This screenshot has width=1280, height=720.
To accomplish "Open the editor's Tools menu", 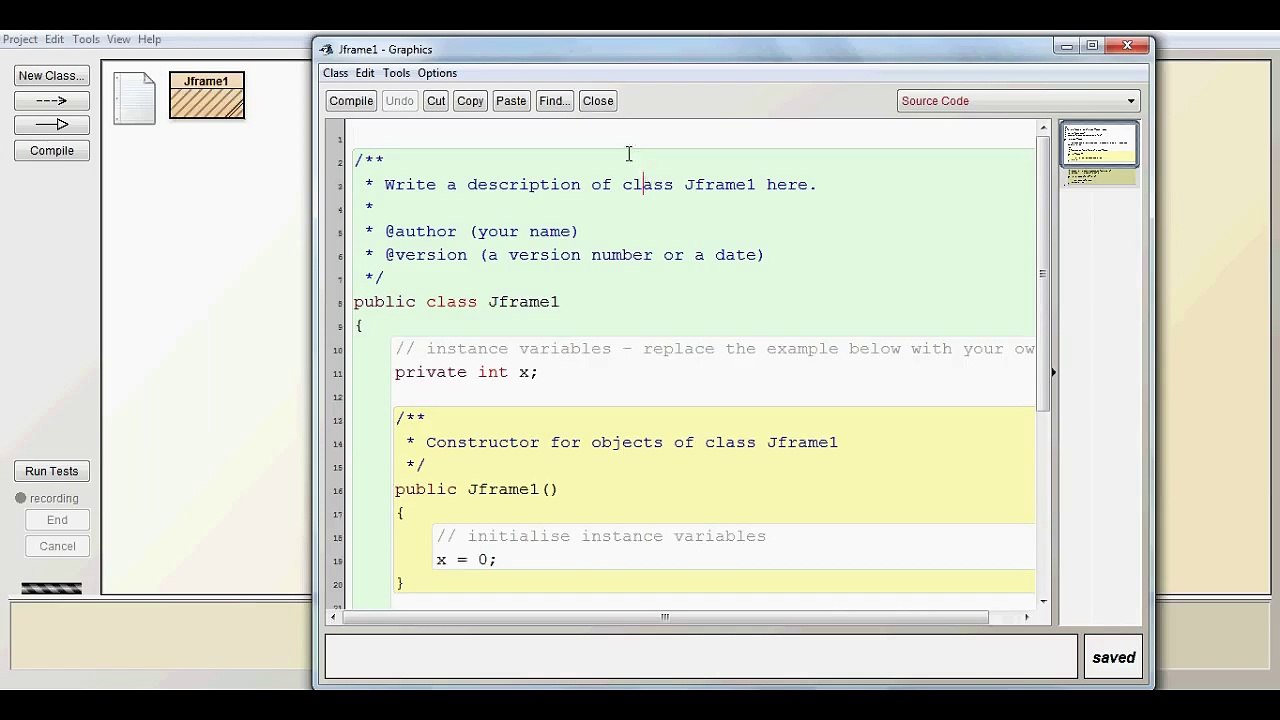I will [396, 73].
